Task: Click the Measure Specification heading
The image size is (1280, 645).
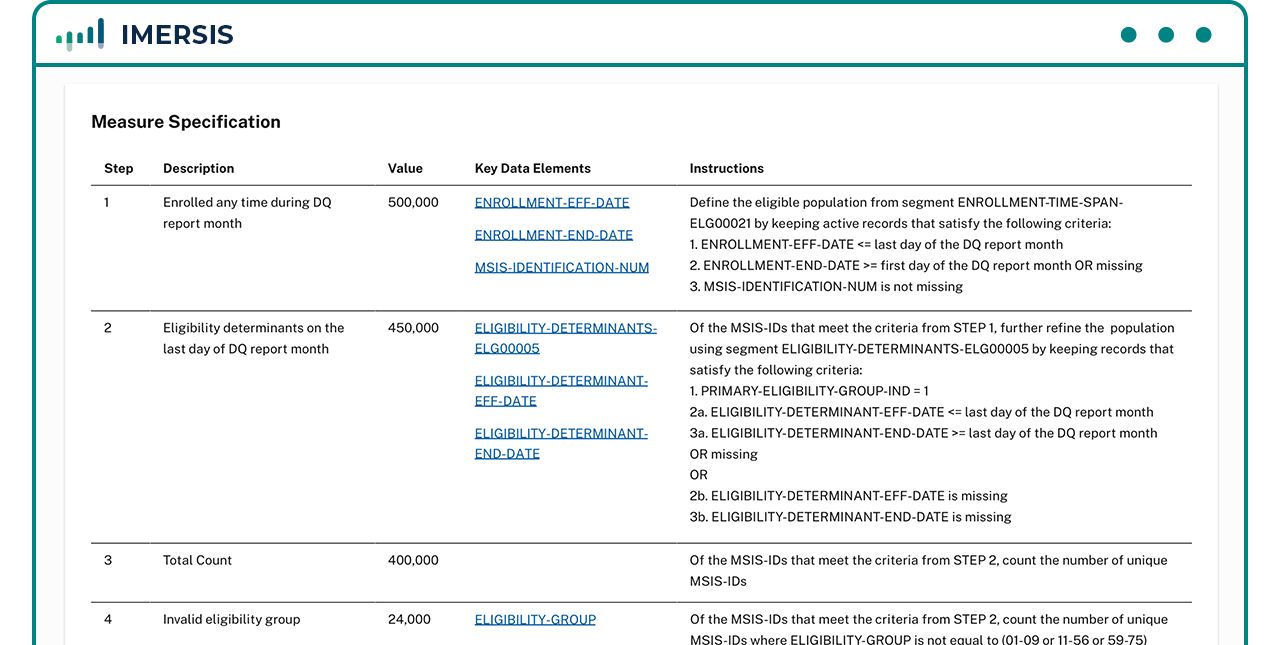Action: click(x=186, y=122)
